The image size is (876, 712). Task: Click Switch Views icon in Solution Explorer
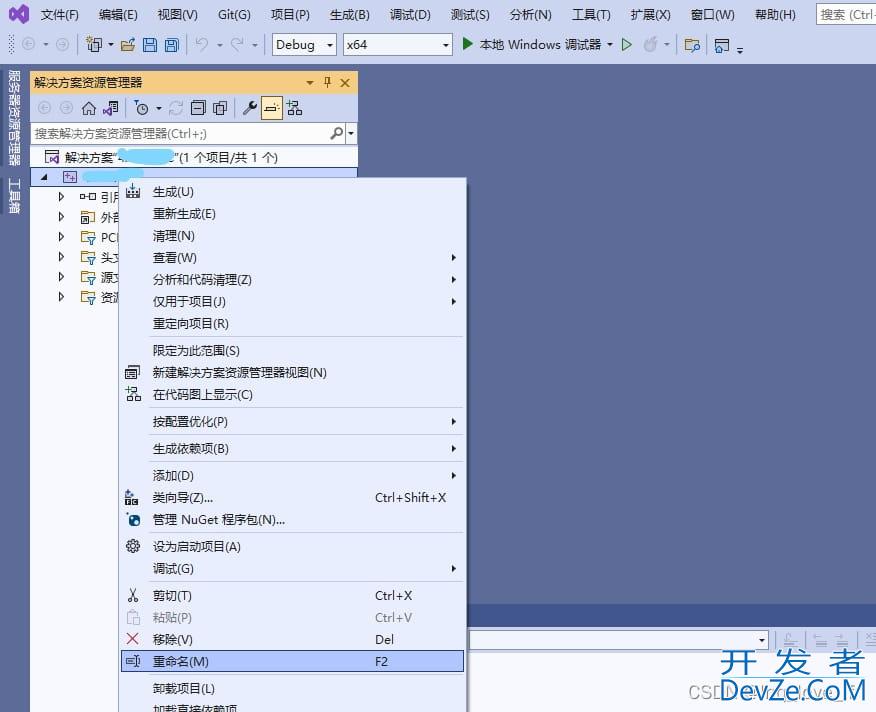pos(111,108)
